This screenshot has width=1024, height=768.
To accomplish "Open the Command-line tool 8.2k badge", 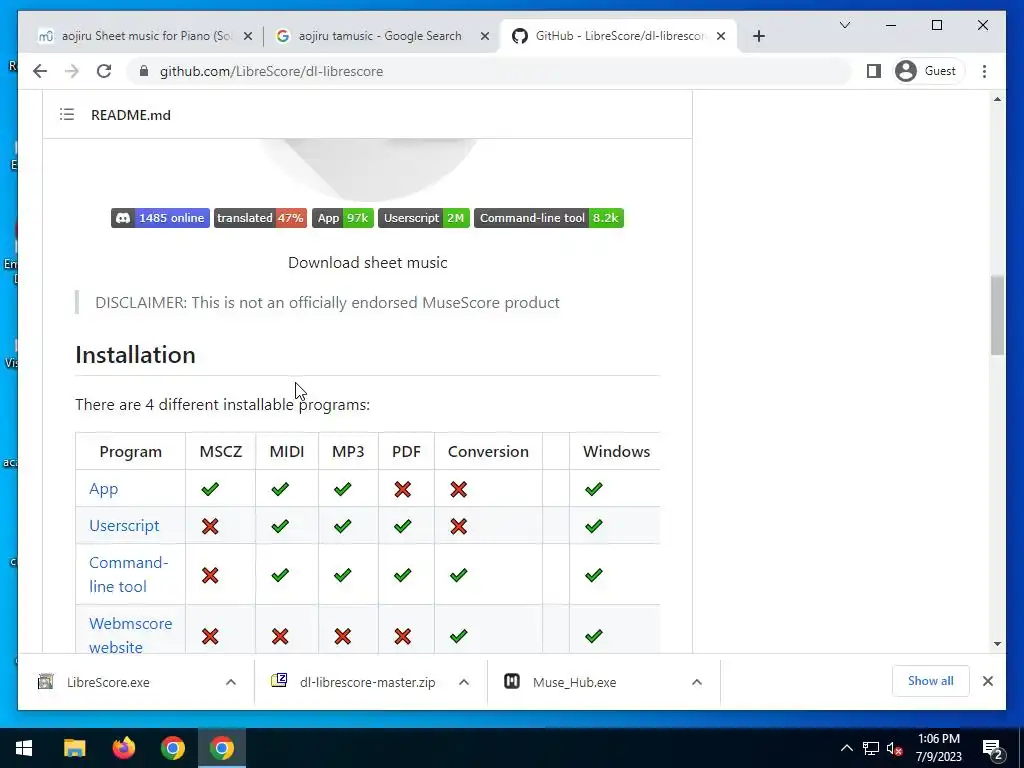I will 549,218.
